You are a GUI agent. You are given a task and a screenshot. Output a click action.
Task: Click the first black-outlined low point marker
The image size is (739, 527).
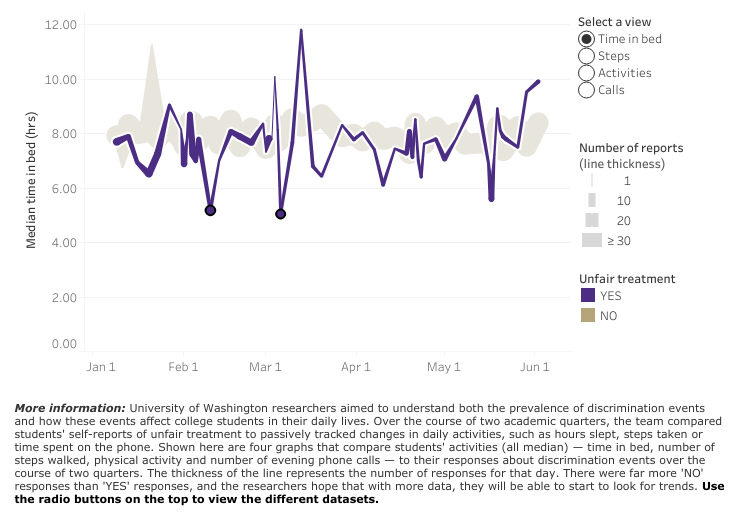point(210,210)
